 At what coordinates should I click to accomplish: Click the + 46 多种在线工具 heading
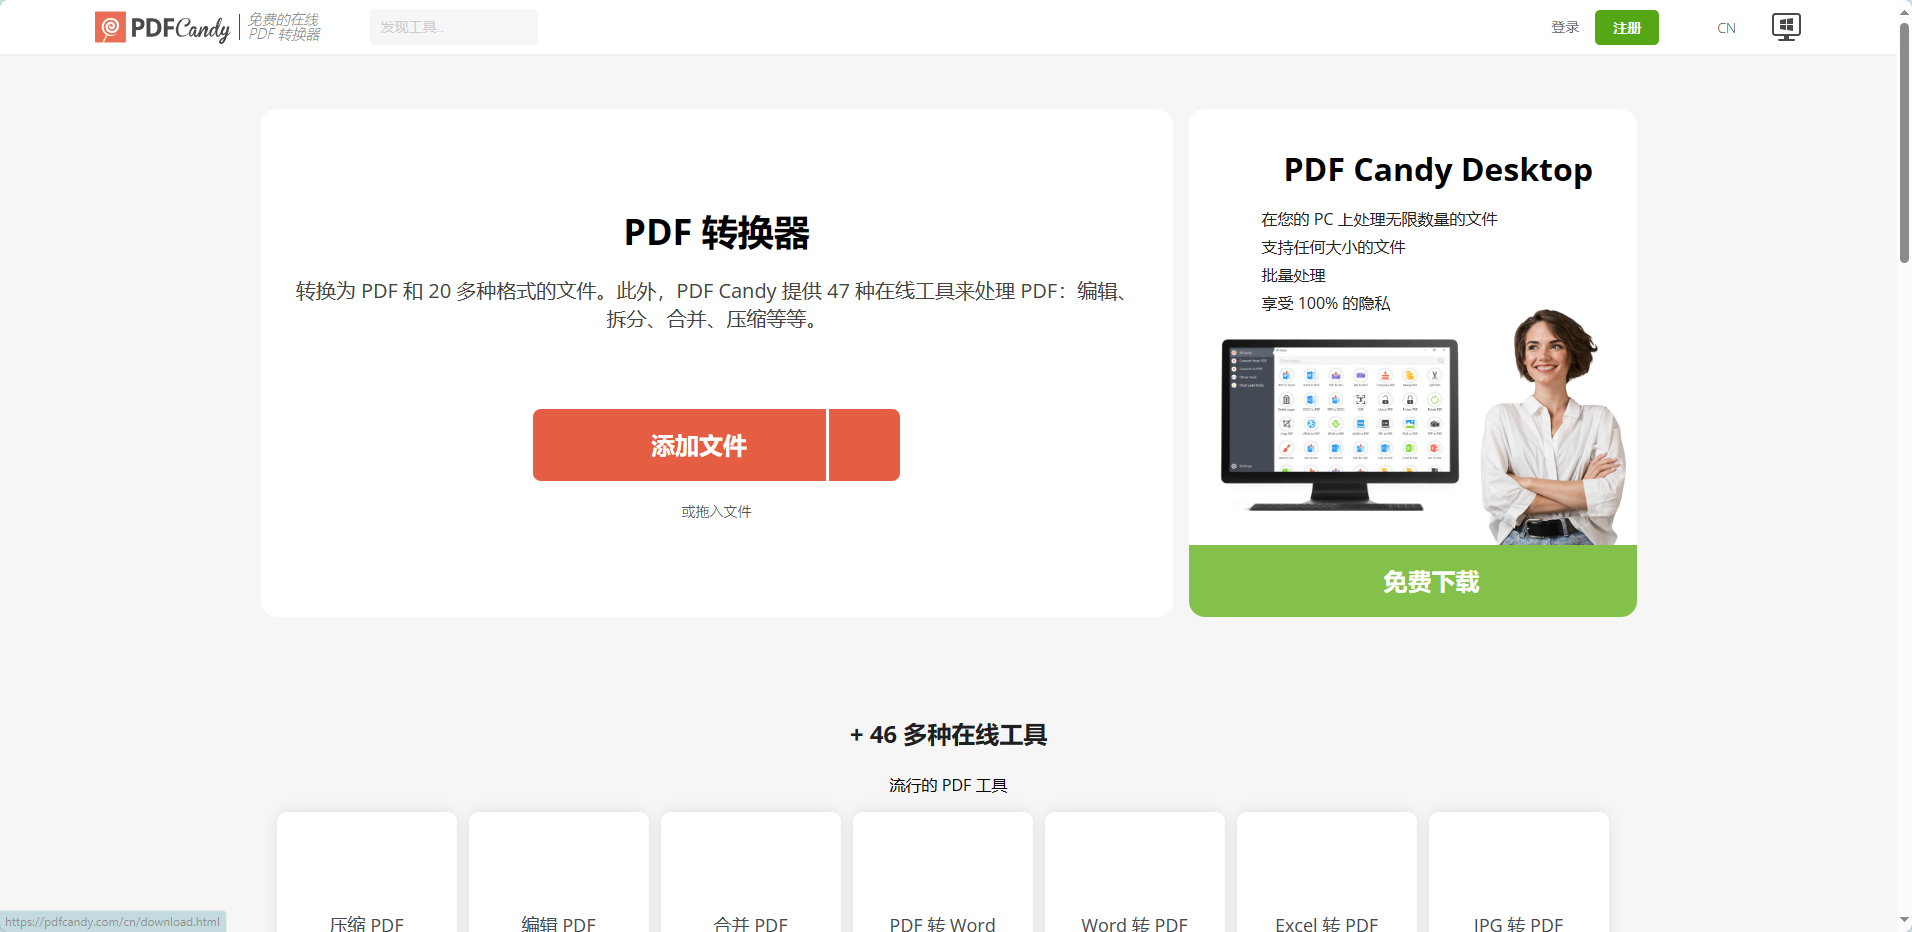948,735
